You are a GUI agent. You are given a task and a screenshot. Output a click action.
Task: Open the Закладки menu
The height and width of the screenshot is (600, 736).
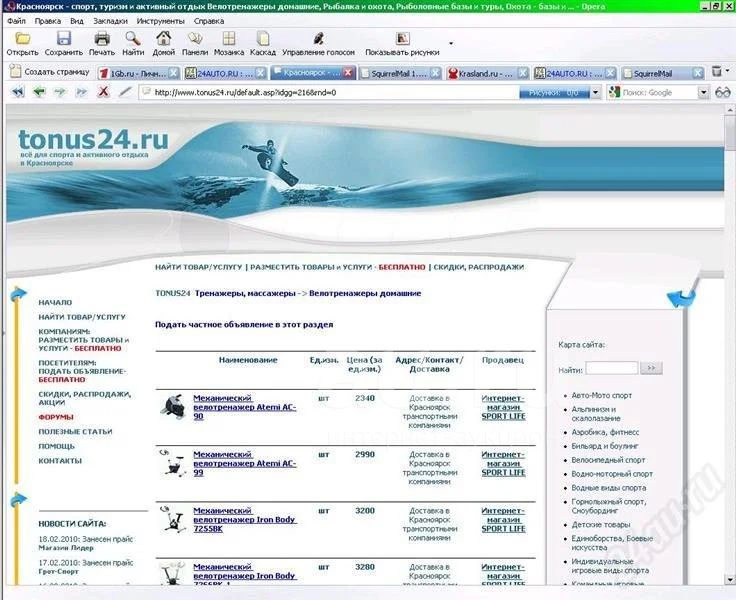tap(110, 21)
